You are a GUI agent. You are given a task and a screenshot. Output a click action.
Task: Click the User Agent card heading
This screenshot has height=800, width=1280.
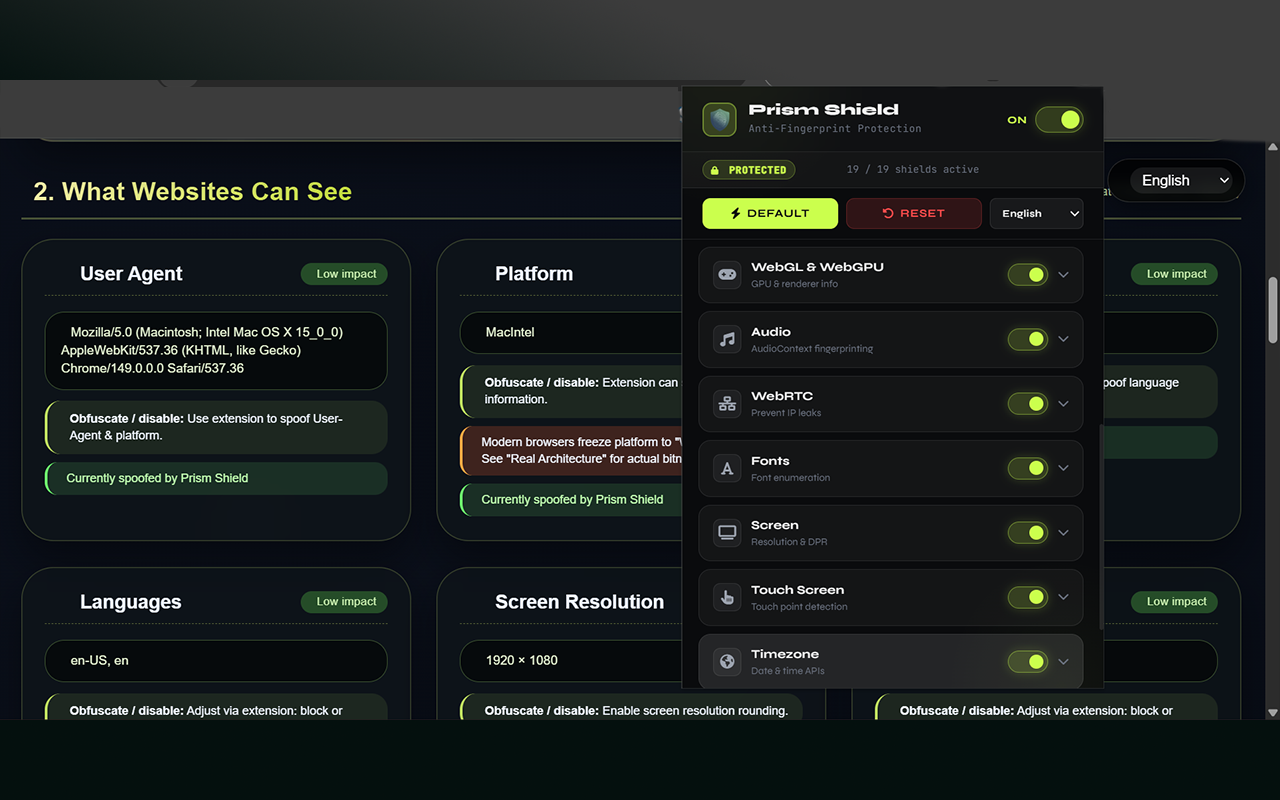click(x=131, y=274)
